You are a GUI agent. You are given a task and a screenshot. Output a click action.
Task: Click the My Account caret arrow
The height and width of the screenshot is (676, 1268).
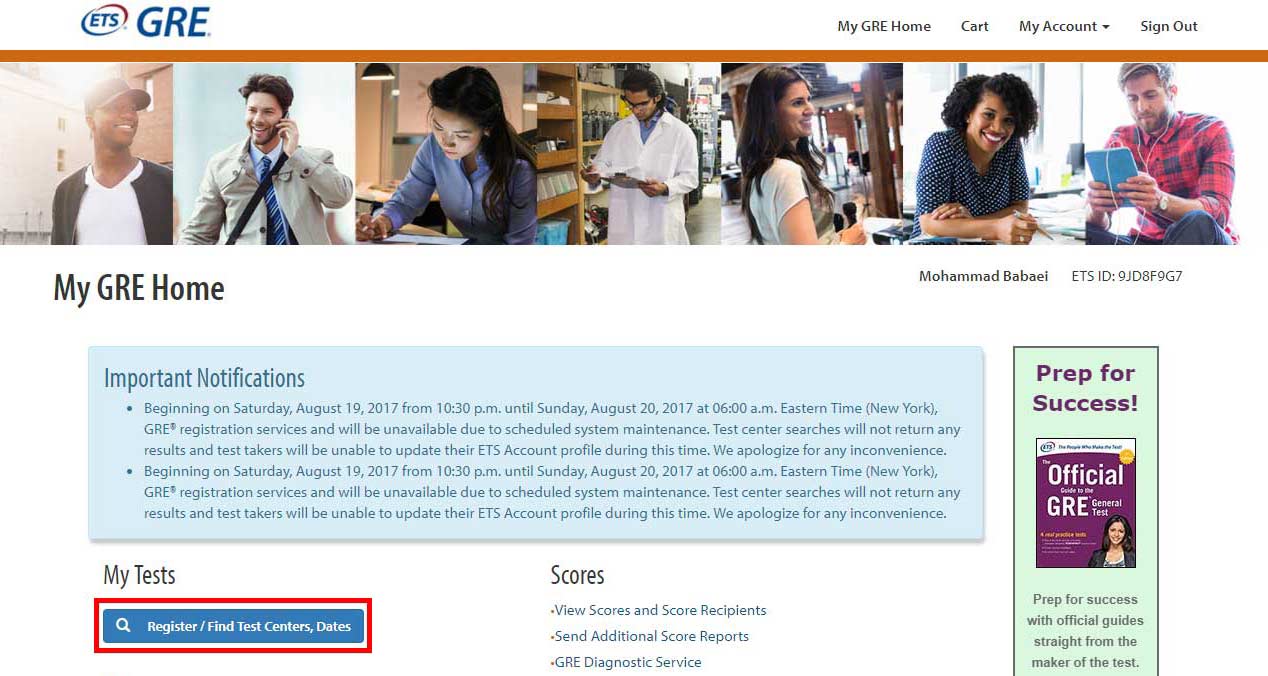[x=1105, y=27]
